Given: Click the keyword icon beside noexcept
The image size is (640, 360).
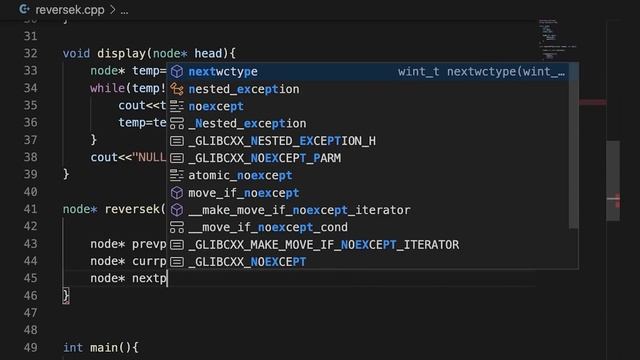Looking at the screenshot, I should point(177,106).
